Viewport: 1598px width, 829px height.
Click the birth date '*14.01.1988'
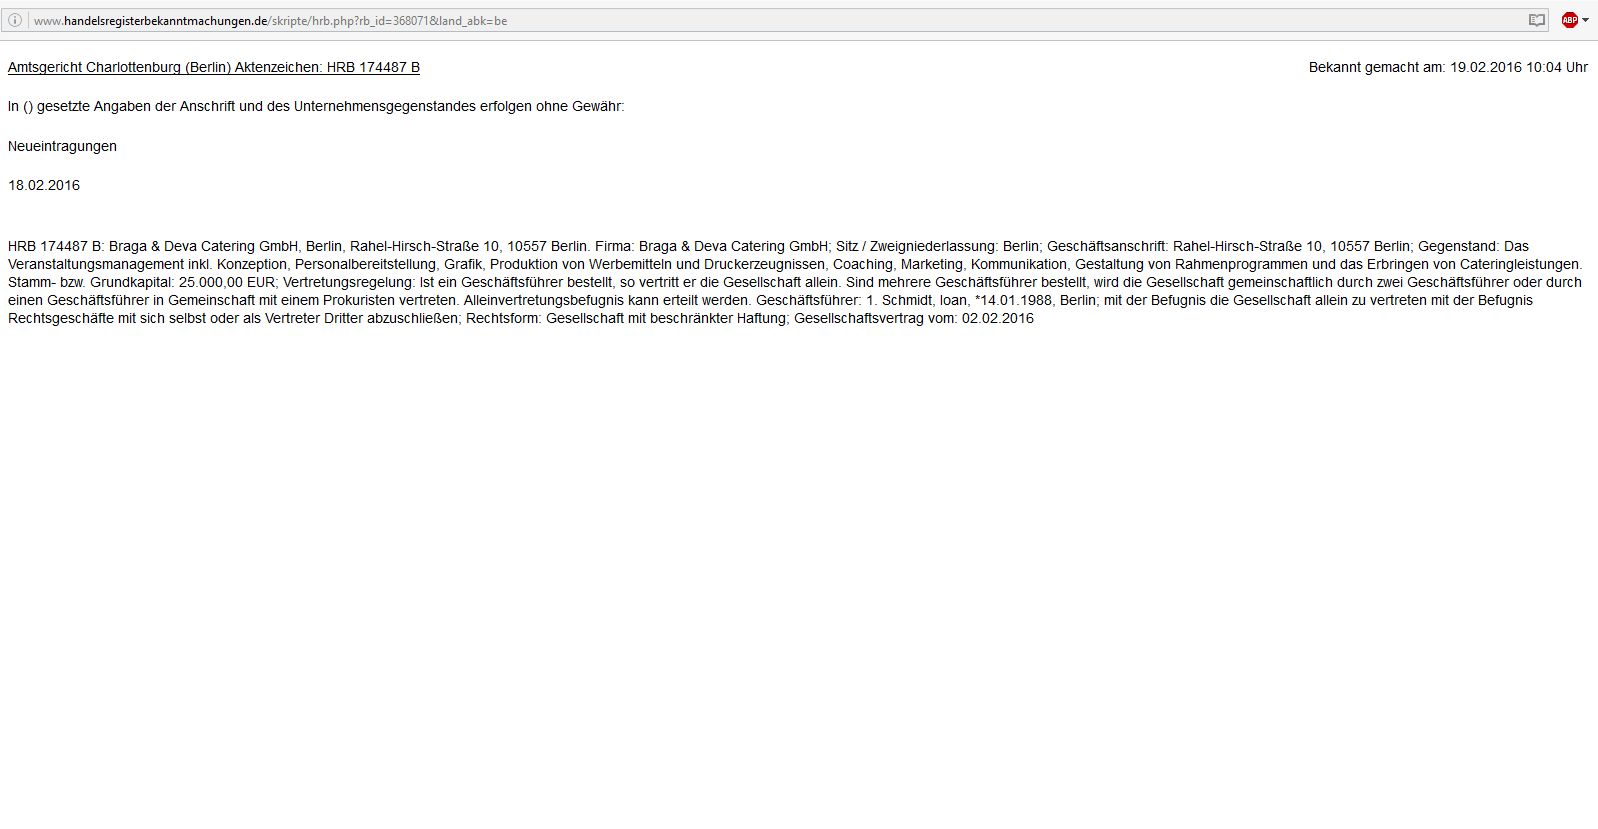pyautogui.click(x=1014, y=300)
